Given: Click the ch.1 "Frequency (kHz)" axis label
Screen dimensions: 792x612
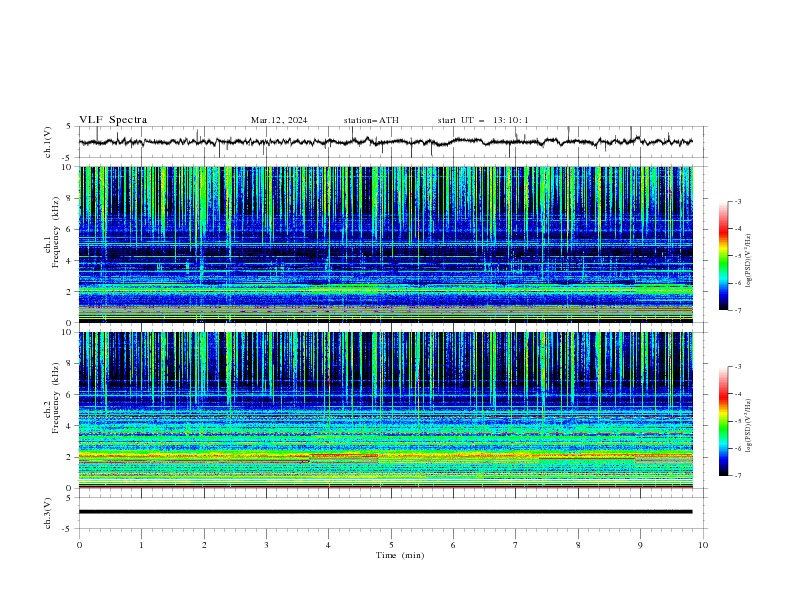Looking at the screenshot, I should 56,232.
